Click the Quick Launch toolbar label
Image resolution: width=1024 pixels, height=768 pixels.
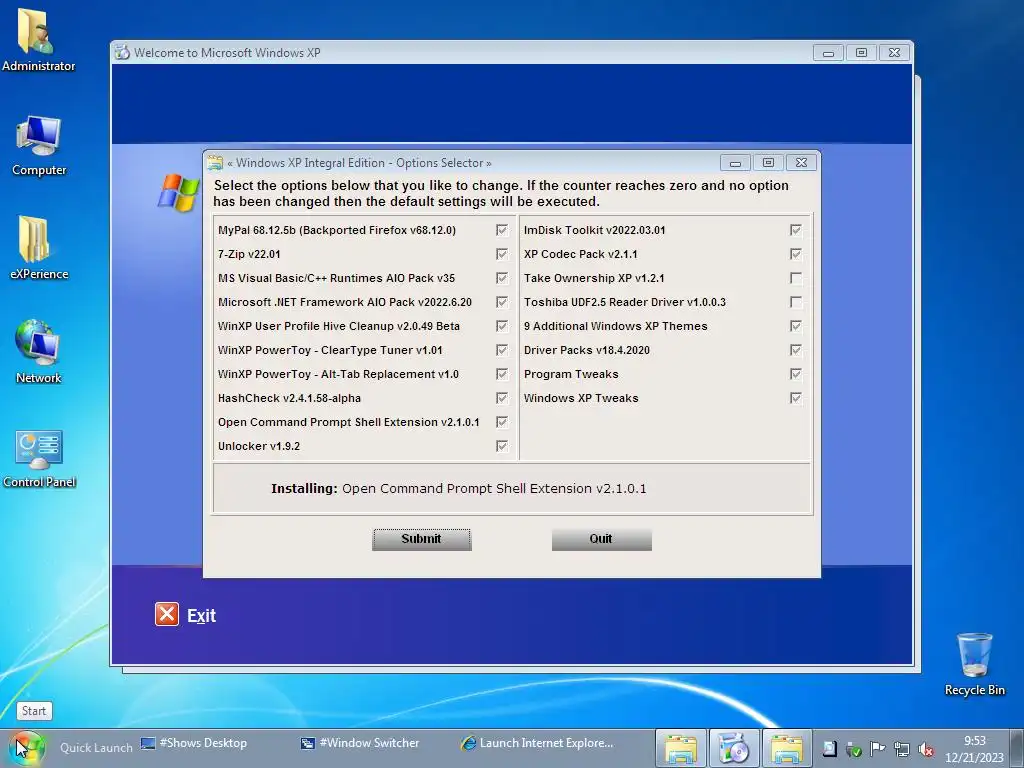point(96,748)
